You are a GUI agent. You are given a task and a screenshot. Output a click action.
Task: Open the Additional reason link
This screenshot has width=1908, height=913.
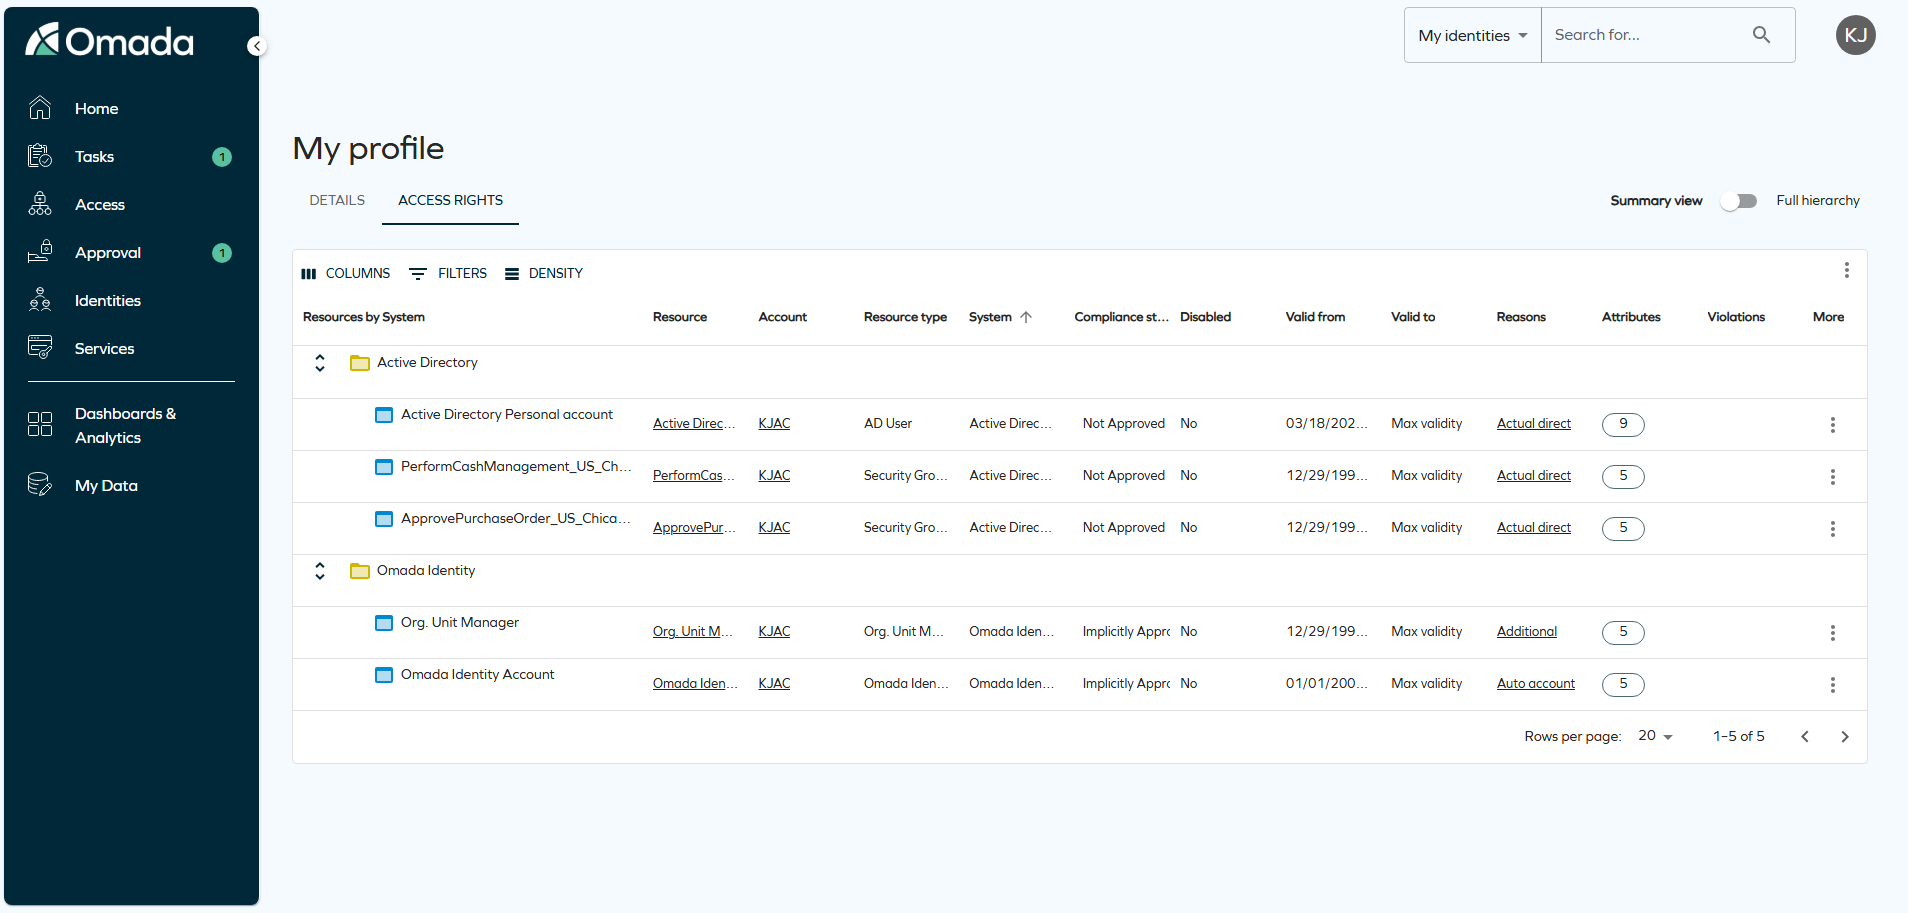[x=1527, y=632]
